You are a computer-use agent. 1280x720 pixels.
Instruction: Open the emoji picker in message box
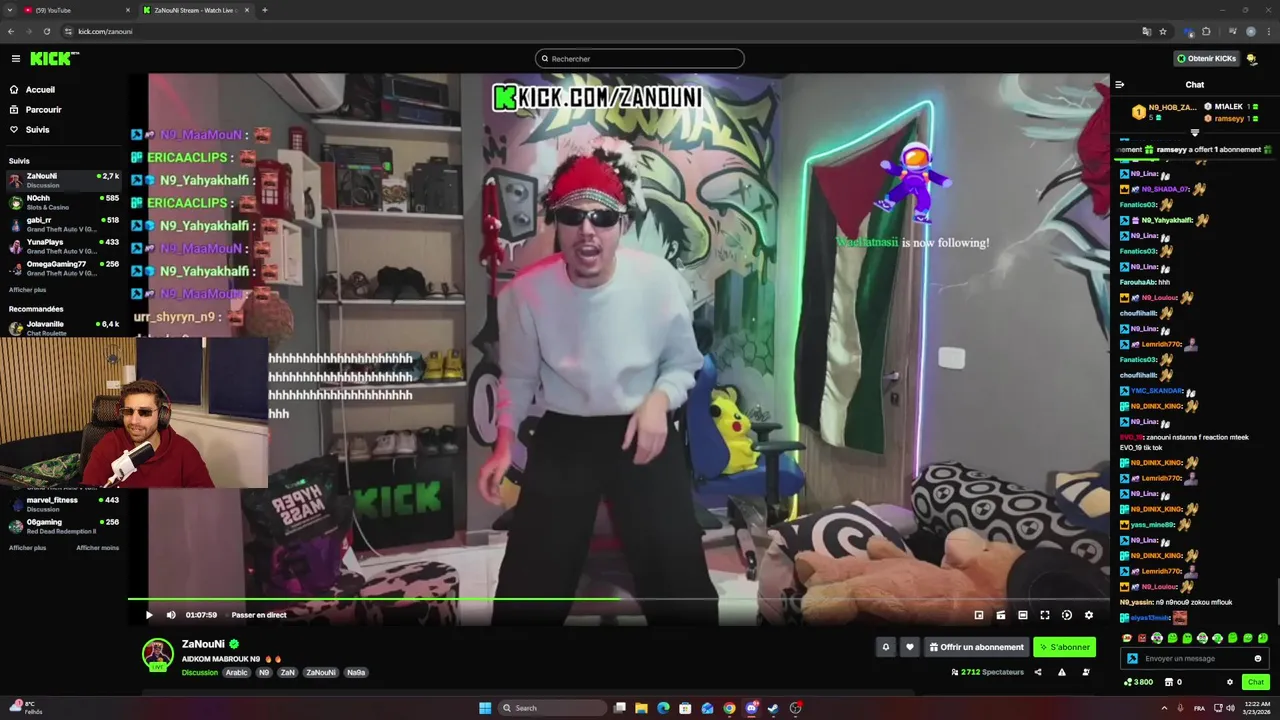coord(1258,658)
